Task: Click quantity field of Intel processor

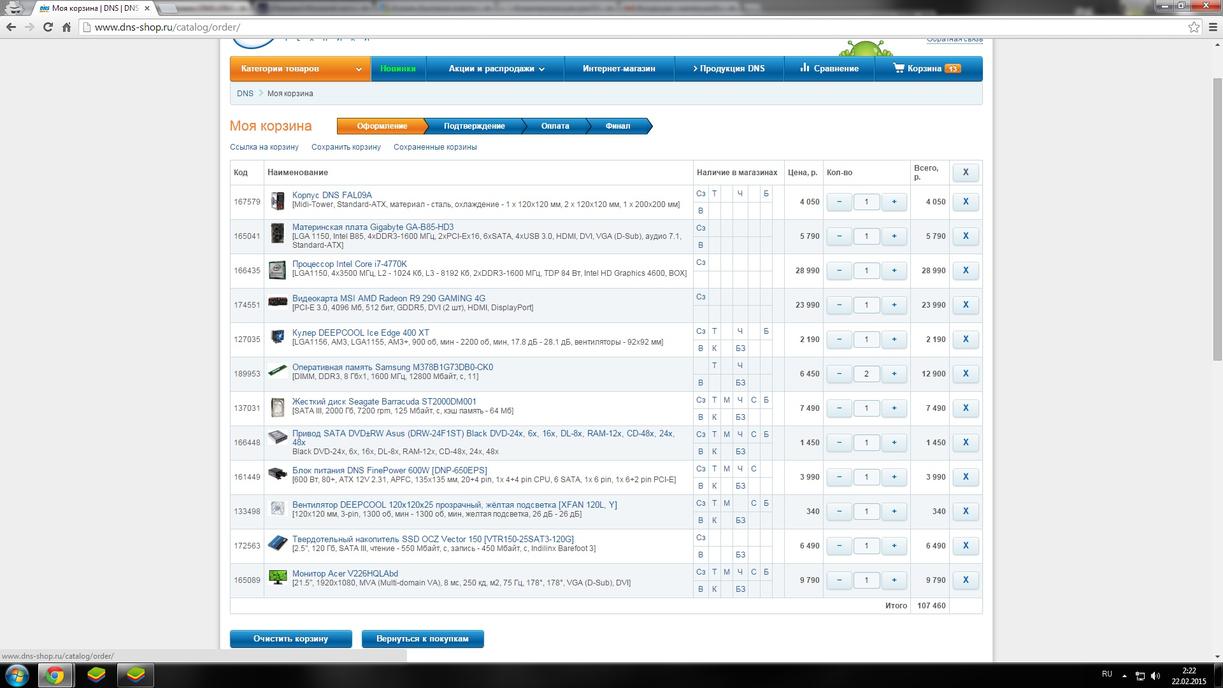Action: click(866, 270)
